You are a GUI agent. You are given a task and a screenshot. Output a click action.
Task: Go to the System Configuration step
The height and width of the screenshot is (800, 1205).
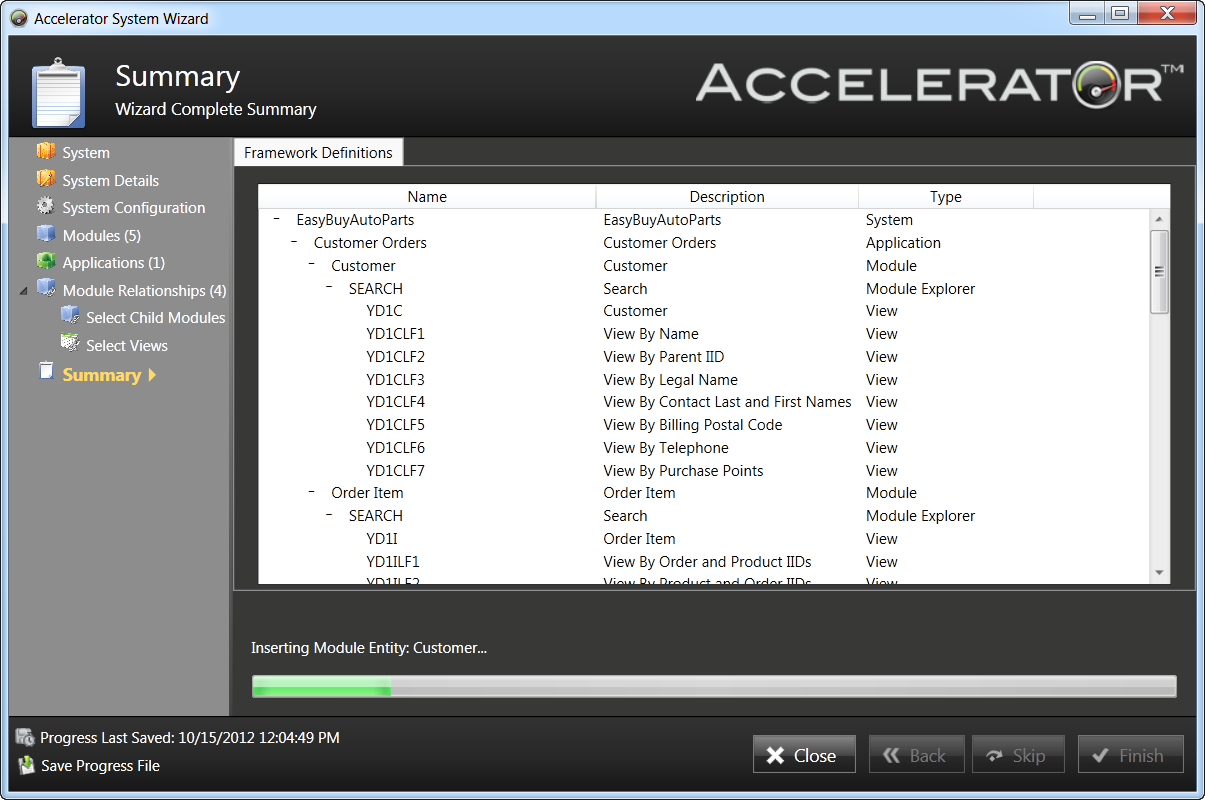133,208
